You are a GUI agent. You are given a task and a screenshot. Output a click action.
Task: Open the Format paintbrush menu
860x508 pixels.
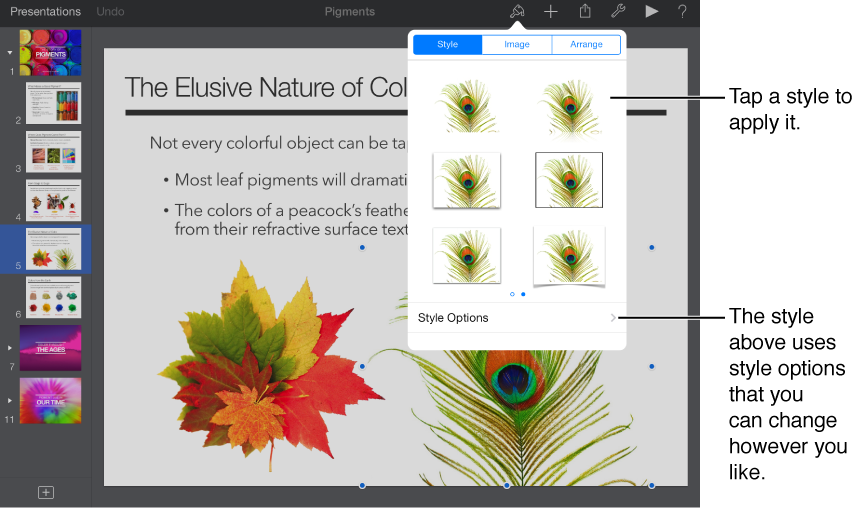[517, 11]
